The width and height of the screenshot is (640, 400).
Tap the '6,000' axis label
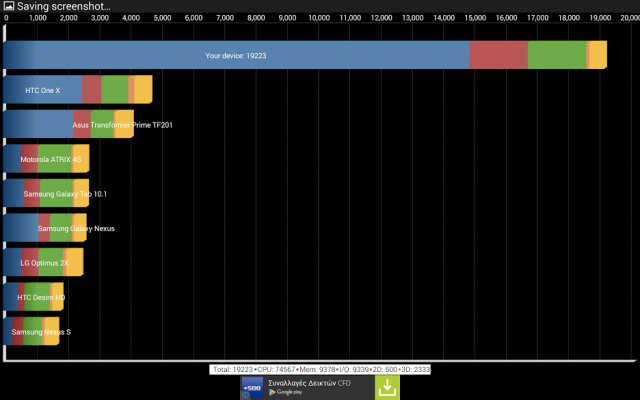click(193, 18)
